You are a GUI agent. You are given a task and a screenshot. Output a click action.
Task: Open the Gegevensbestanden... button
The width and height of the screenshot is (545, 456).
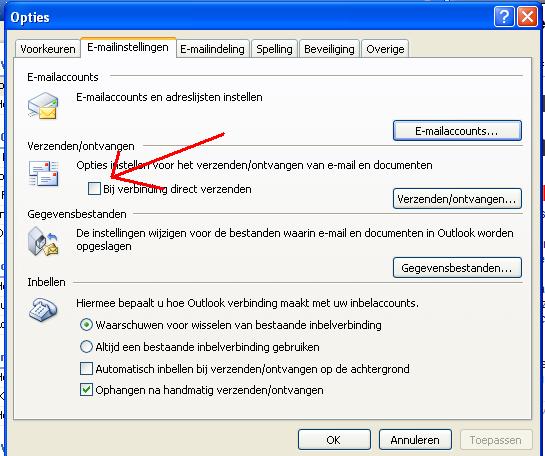coord(457,268)
